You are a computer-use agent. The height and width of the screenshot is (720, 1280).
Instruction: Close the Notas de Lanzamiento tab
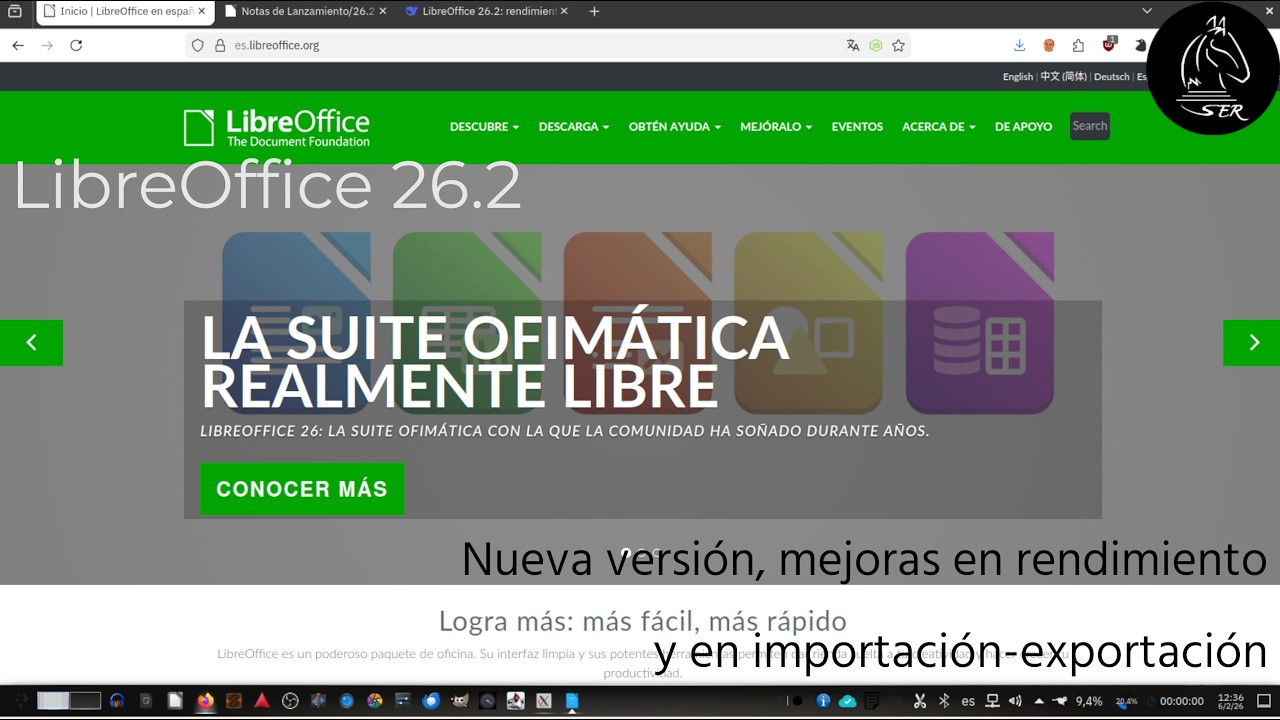tap(382, 11)
